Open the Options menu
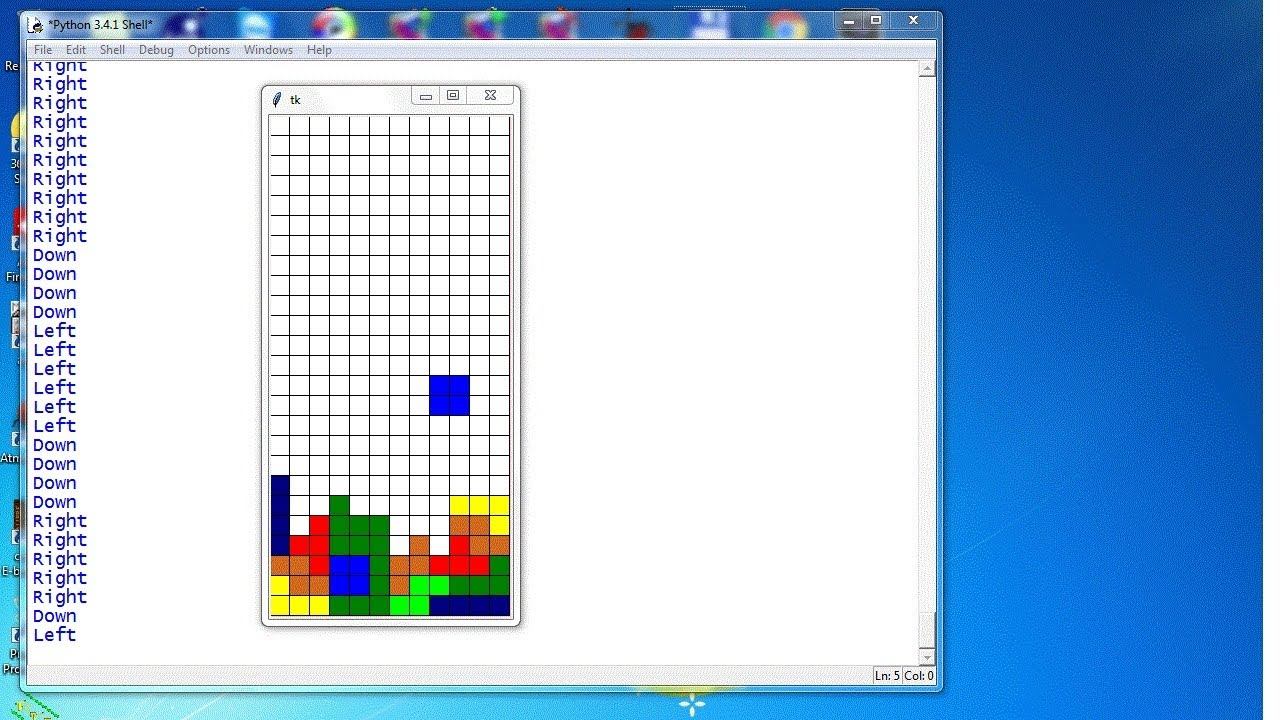The width and height of the screenshot is (1280, 720). tap(209, 50)
